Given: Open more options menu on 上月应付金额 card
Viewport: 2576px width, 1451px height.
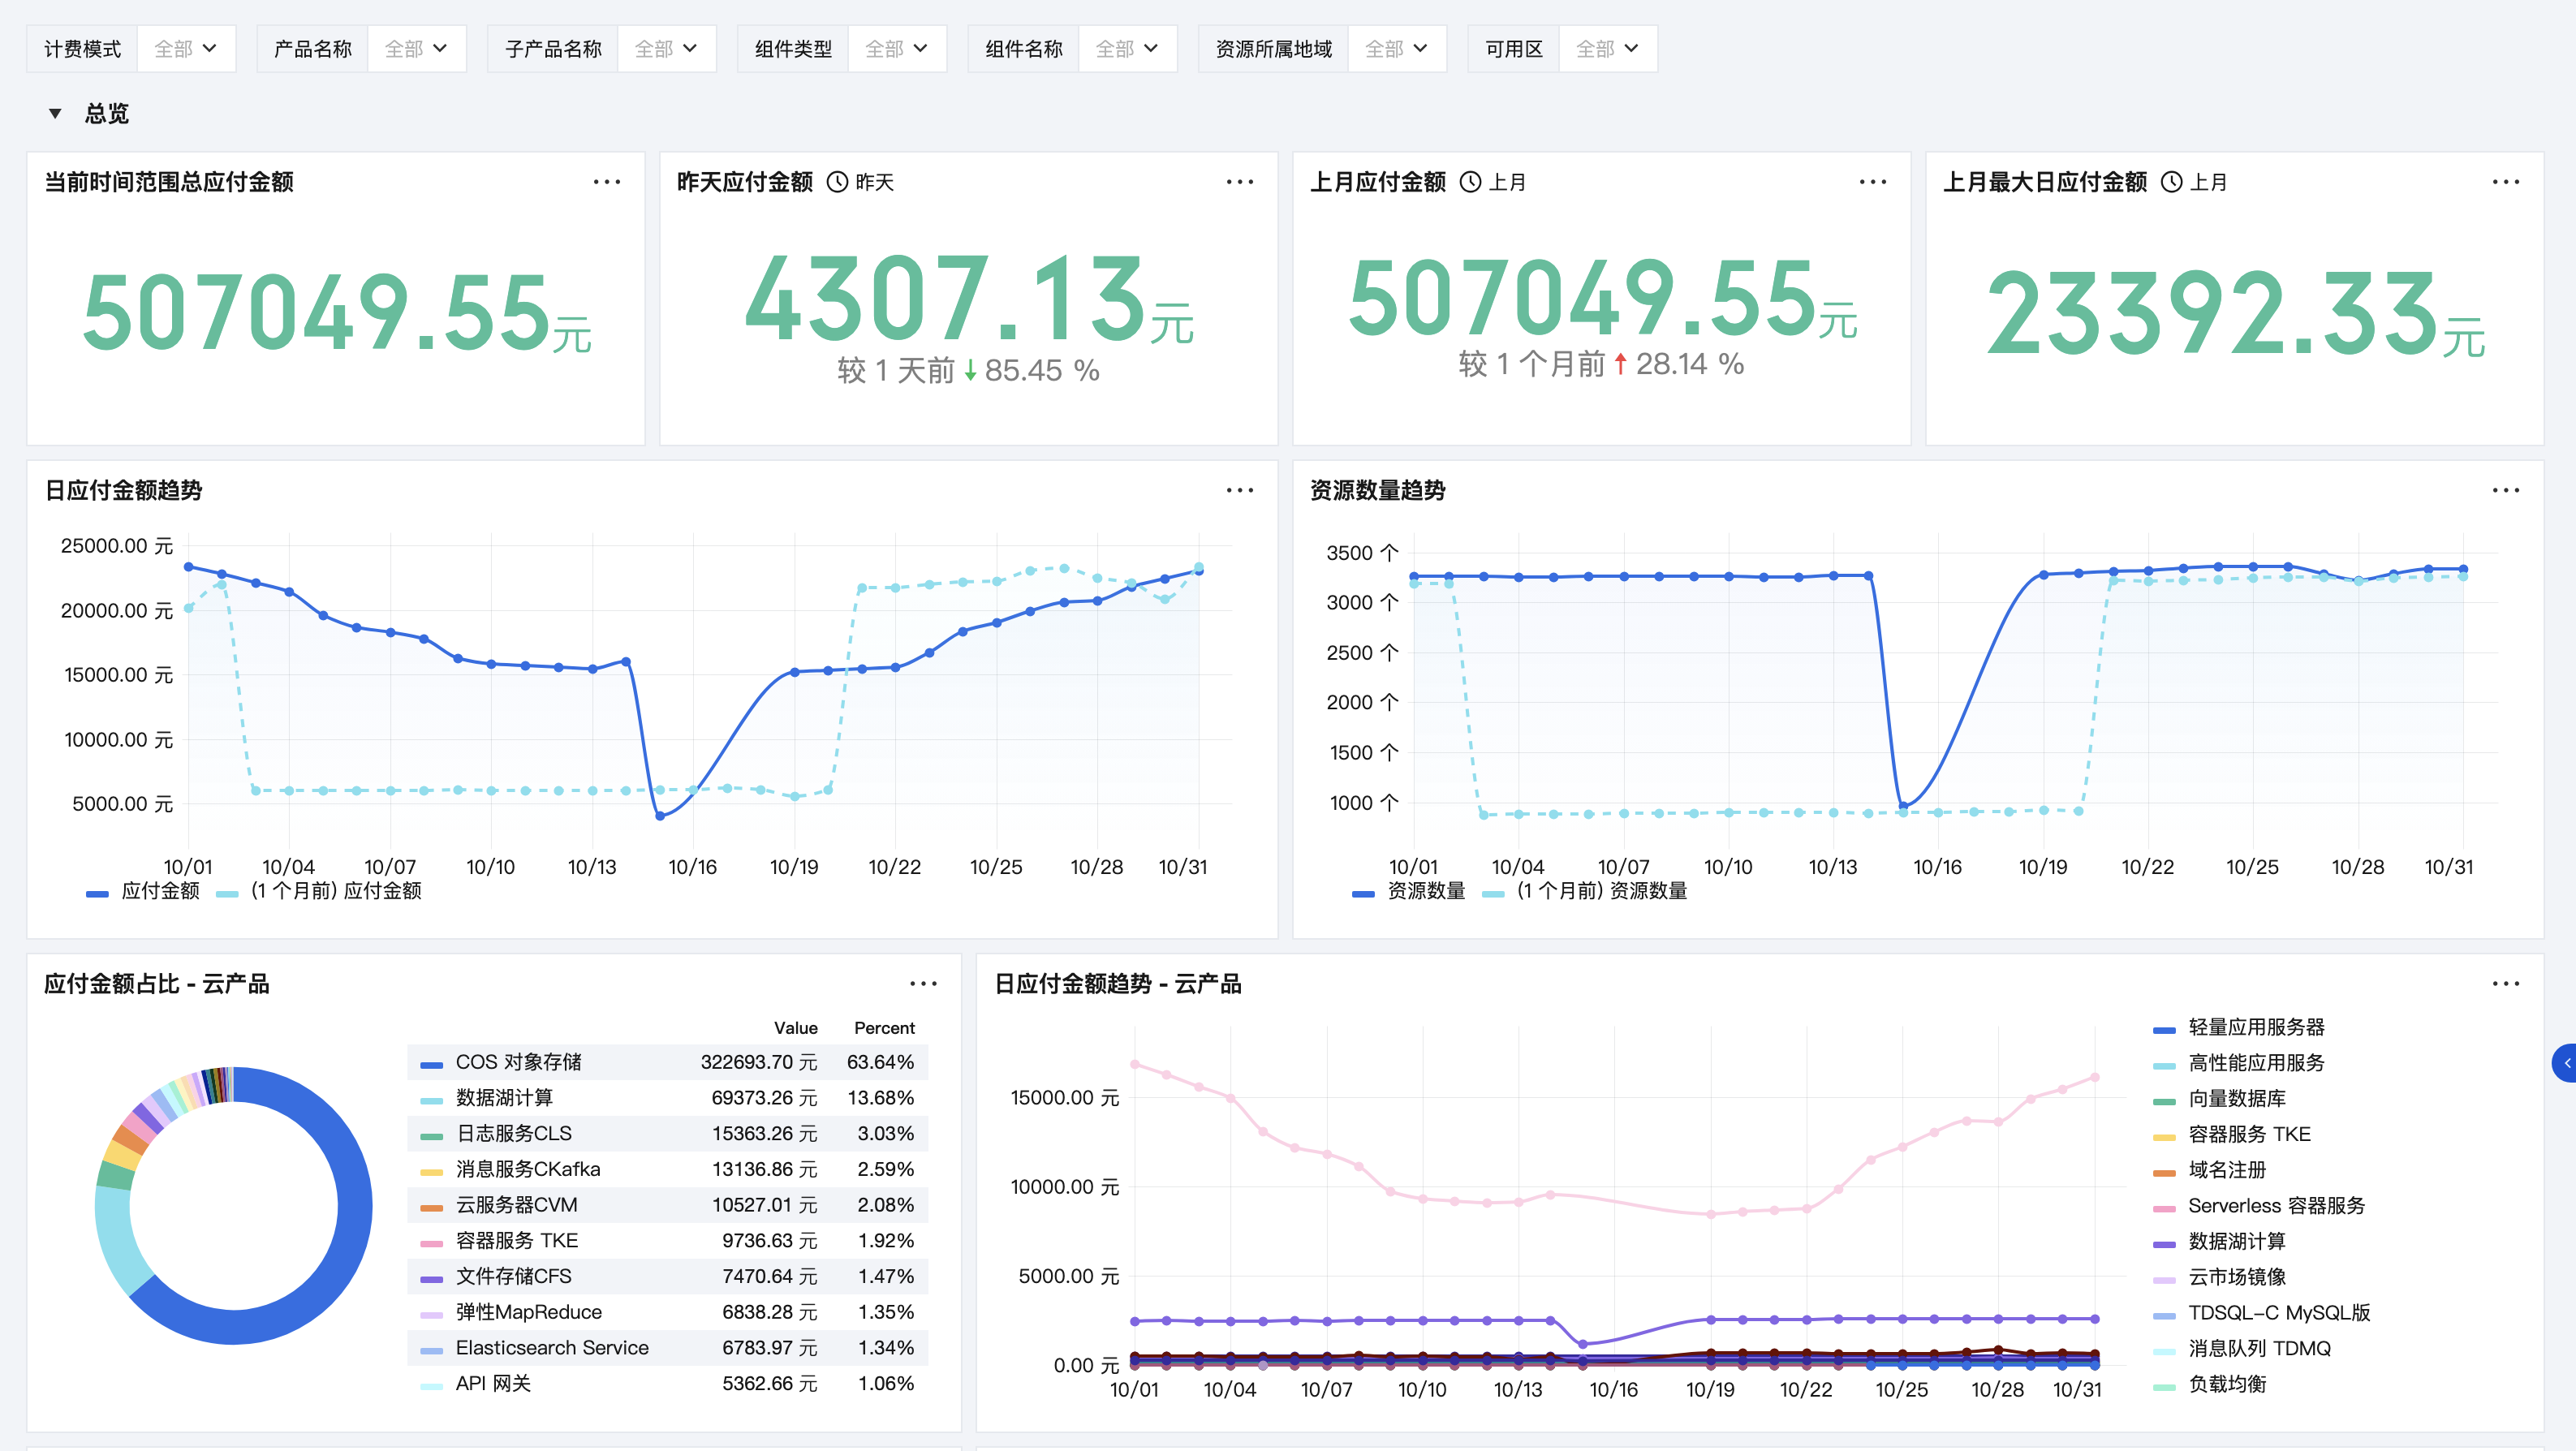Looking at the screenshot, I should click(1872, 182).
